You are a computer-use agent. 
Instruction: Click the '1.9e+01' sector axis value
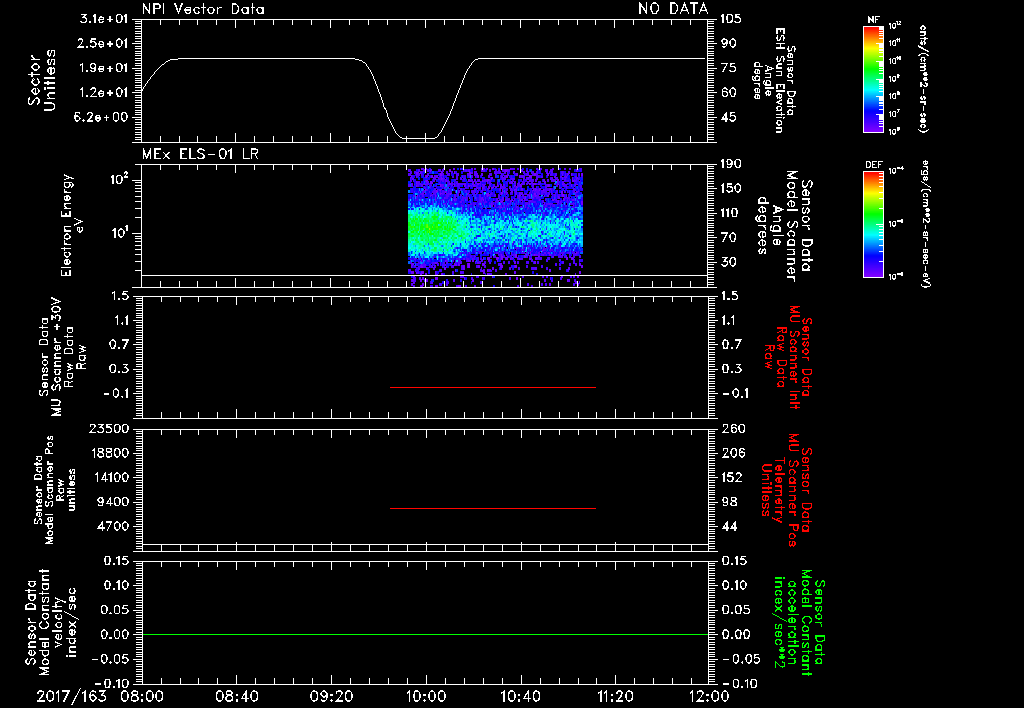(104, 68)
